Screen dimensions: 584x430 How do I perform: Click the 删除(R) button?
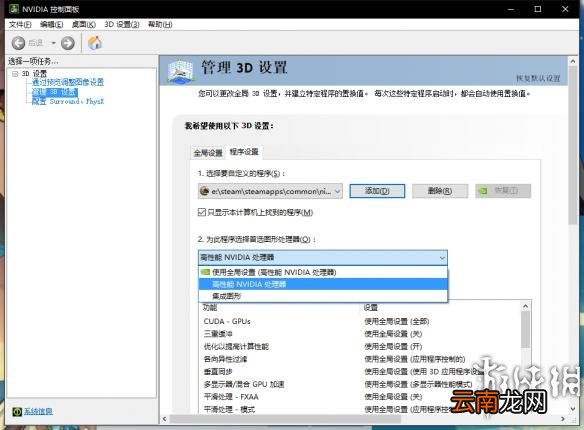440,191
